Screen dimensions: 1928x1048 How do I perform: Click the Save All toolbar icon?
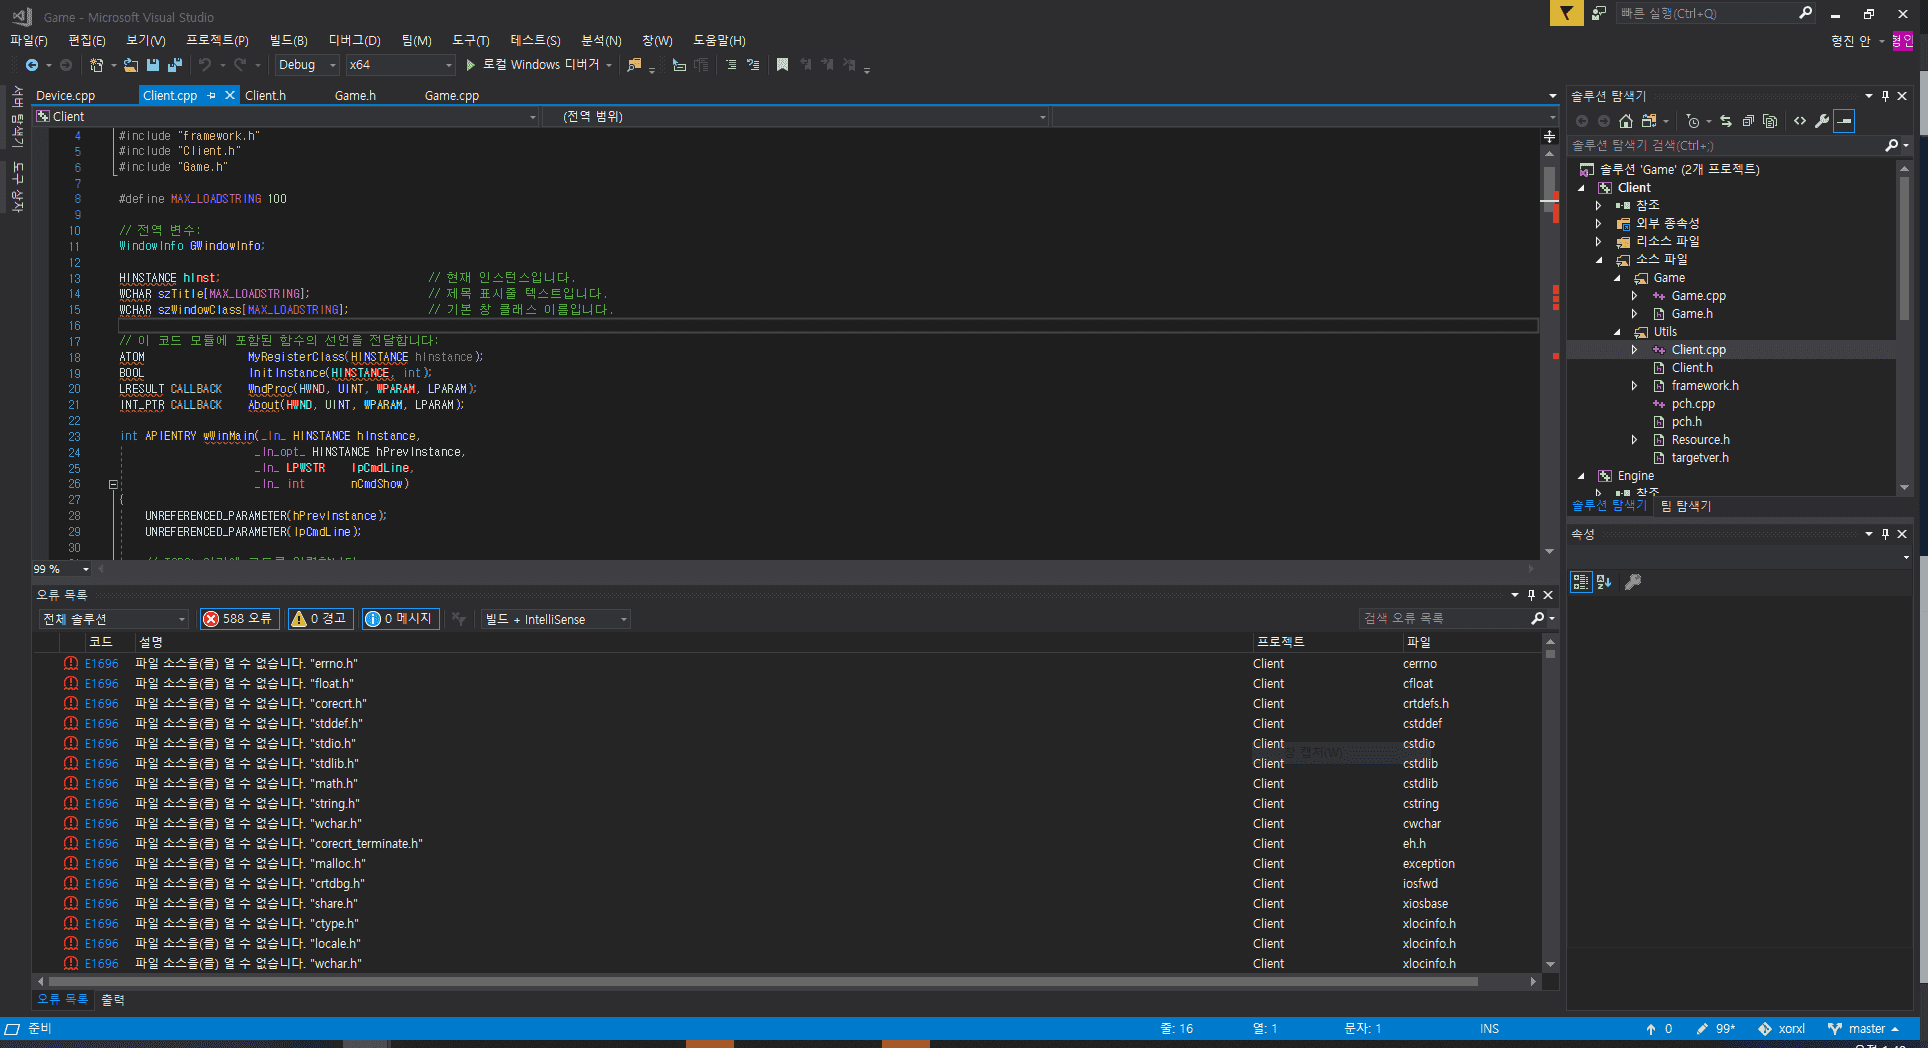(x=175, y=65)
